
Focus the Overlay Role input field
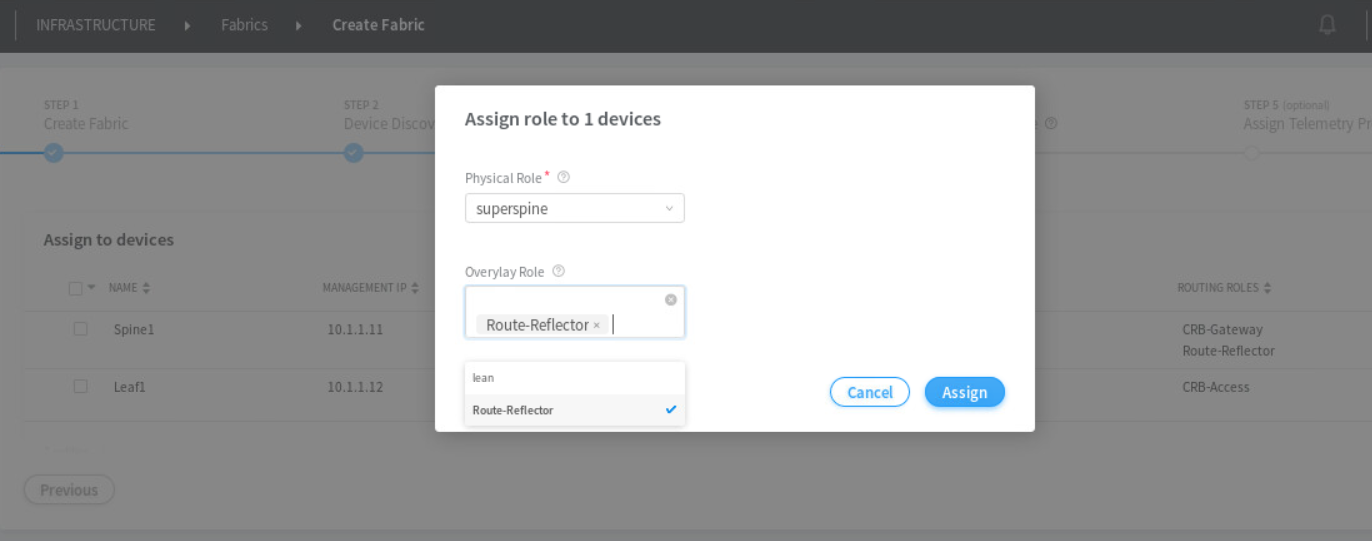[640, 324]
